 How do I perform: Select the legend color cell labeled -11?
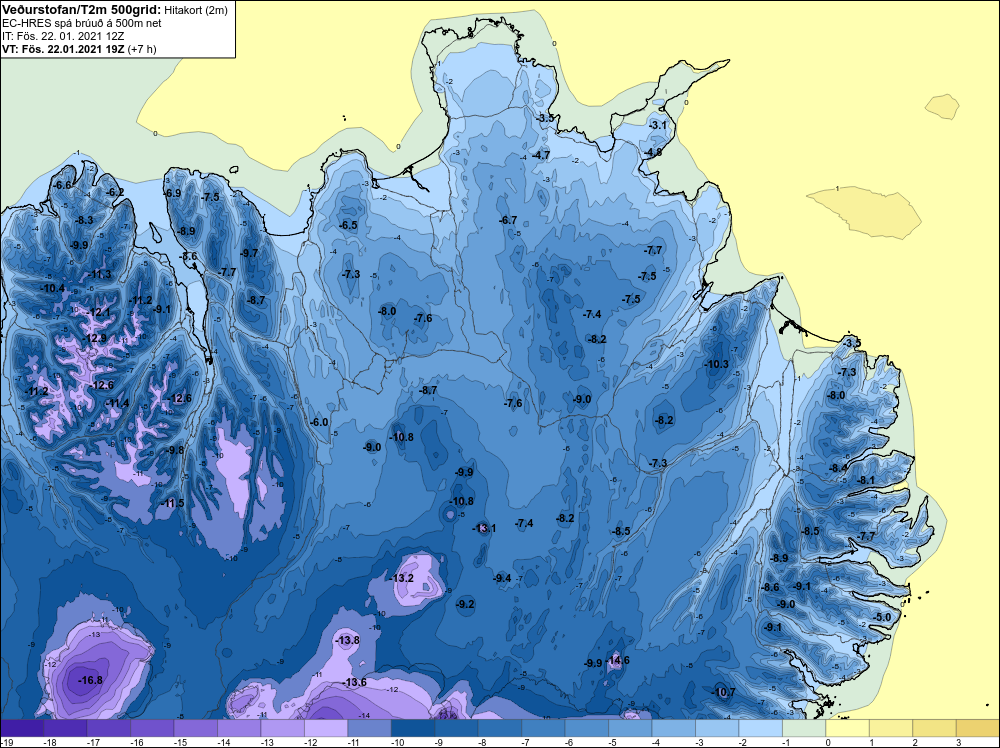[x=370, y=728]
